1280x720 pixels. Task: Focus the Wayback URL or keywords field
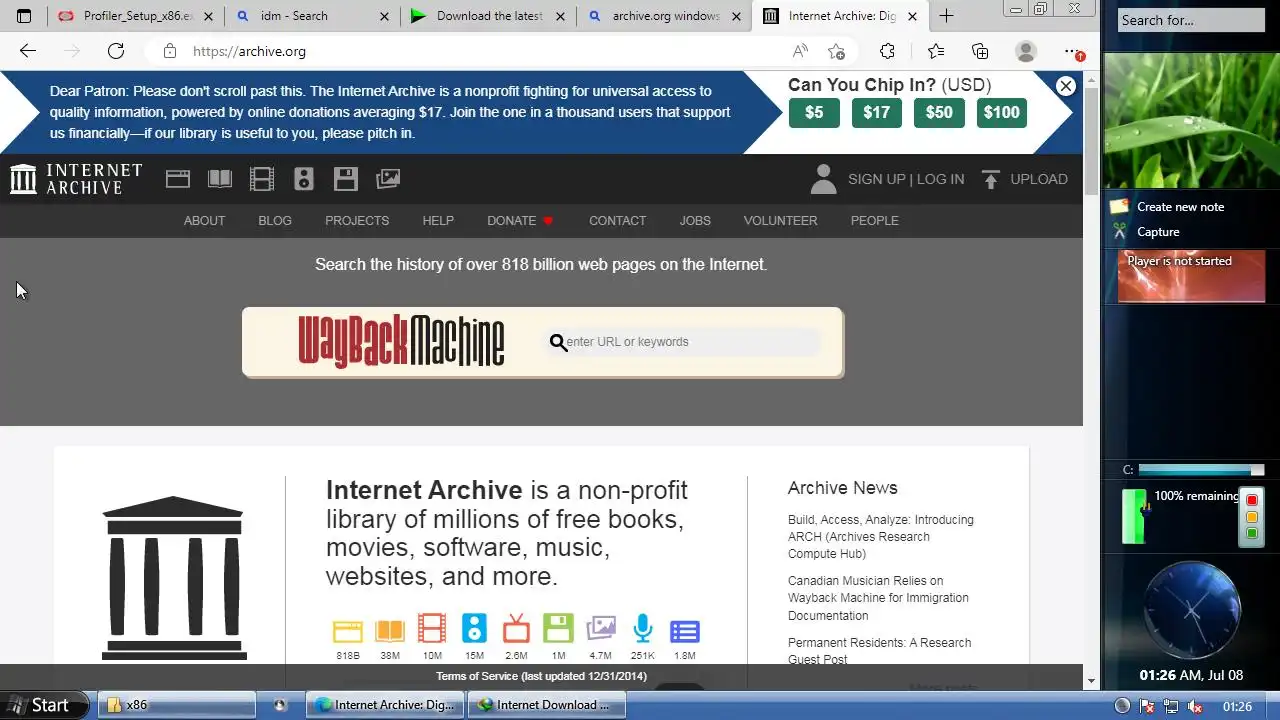pos(684,342)
